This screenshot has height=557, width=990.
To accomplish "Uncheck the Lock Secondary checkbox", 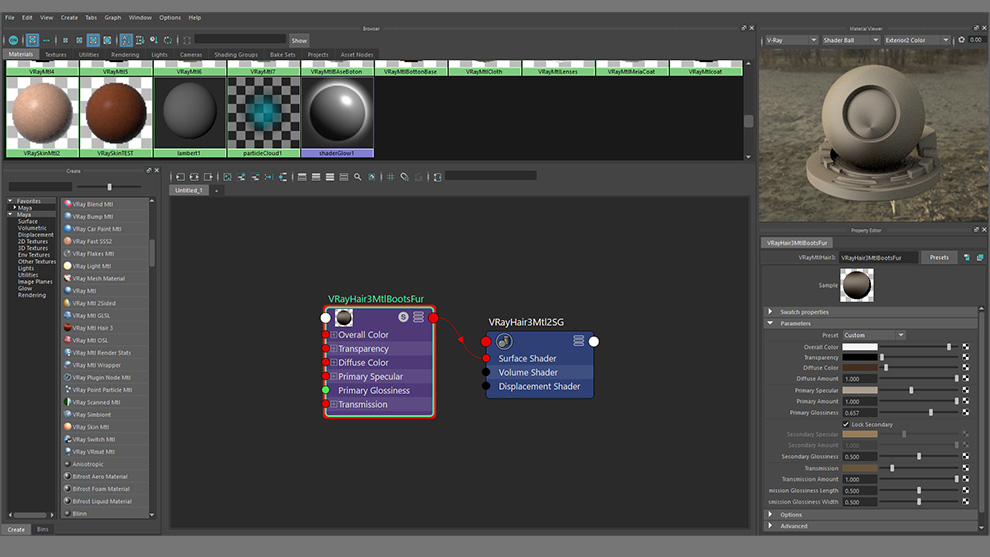I will [846, 424].
